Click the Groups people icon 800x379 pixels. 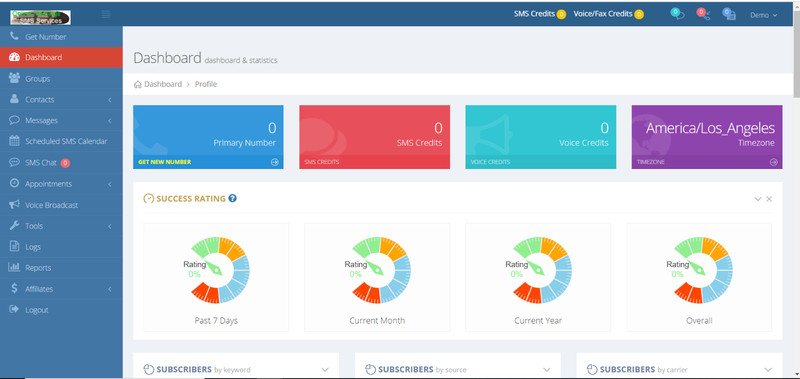(x=14, y=78)
